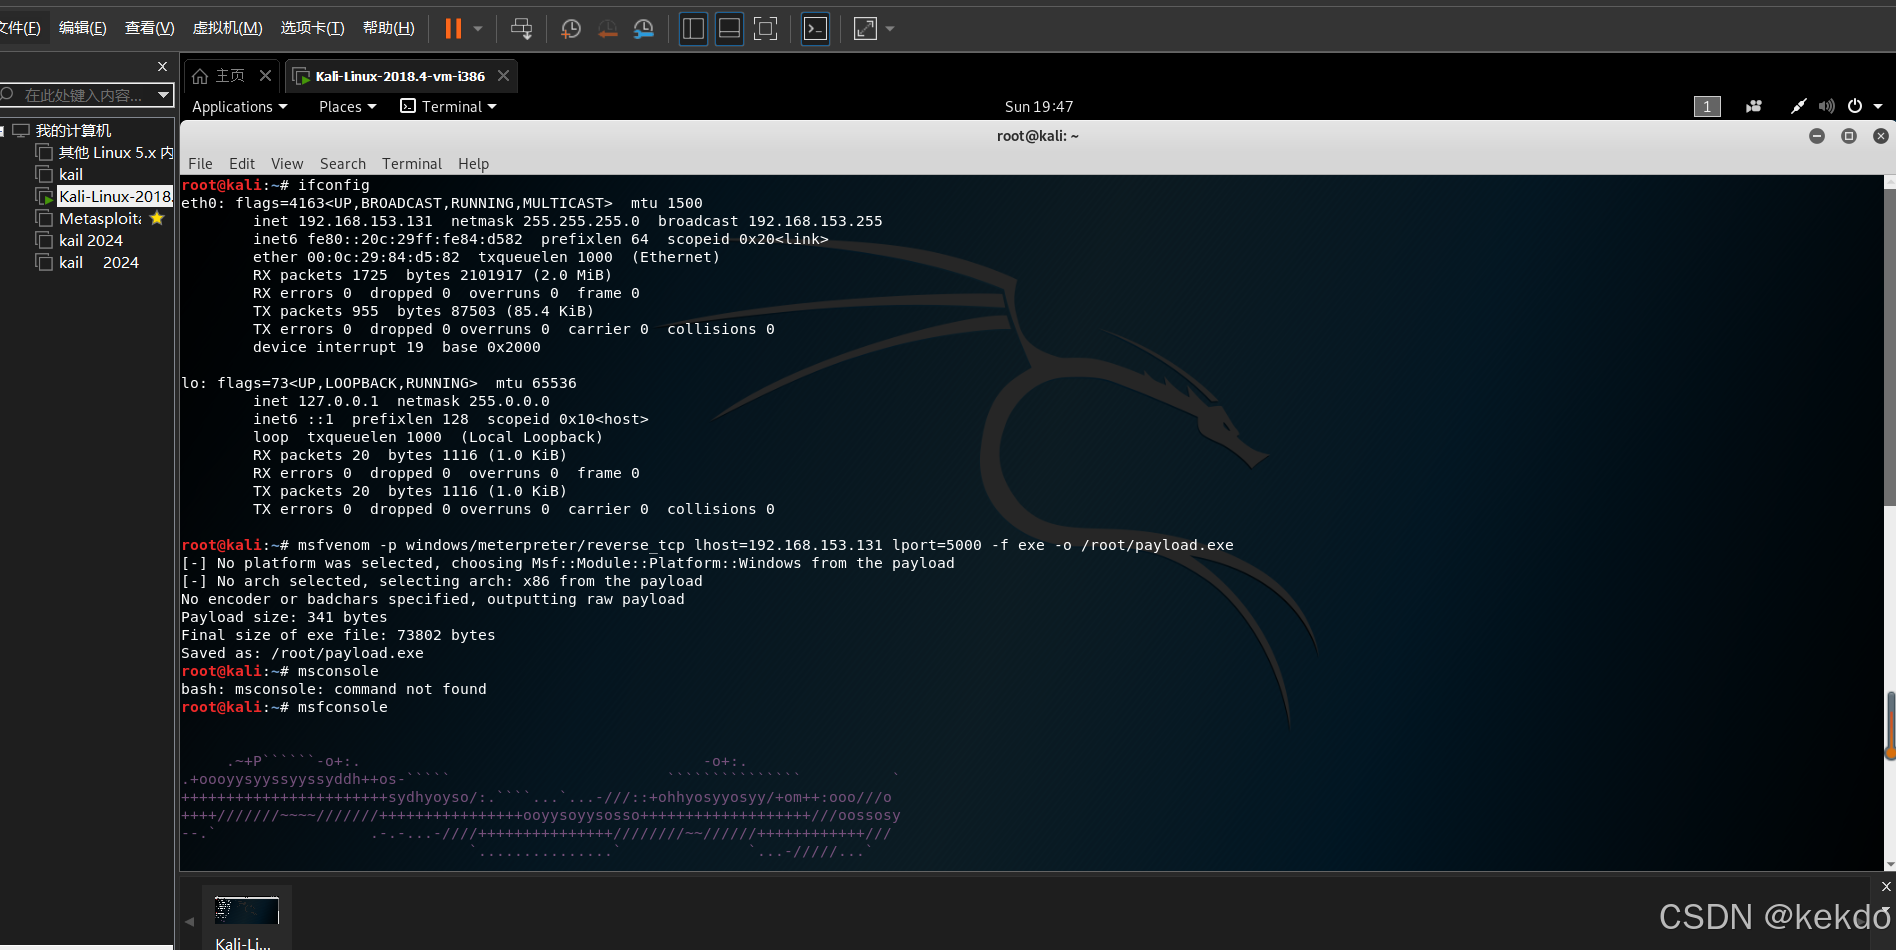
Task: Click the Sun 19:47 clock
Action: point(1039,107)
